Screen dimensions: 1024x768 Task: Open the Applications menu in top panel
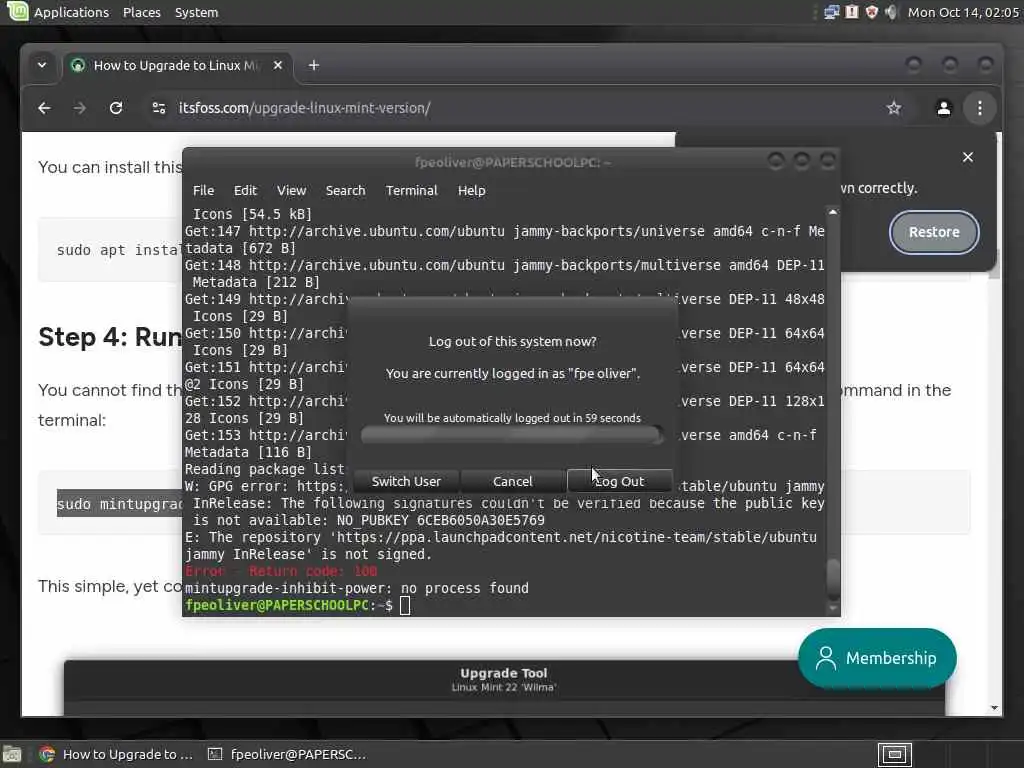point(71,12)
